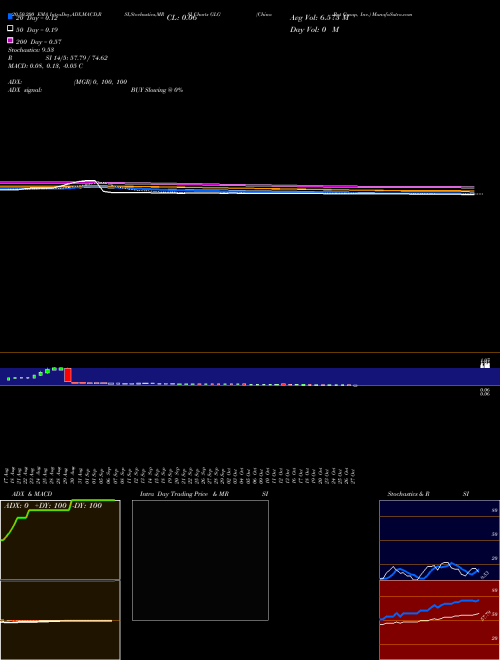500x660 pixels.
Task: Click the 0.06 price axis label
Action: [x=485, y=392]
